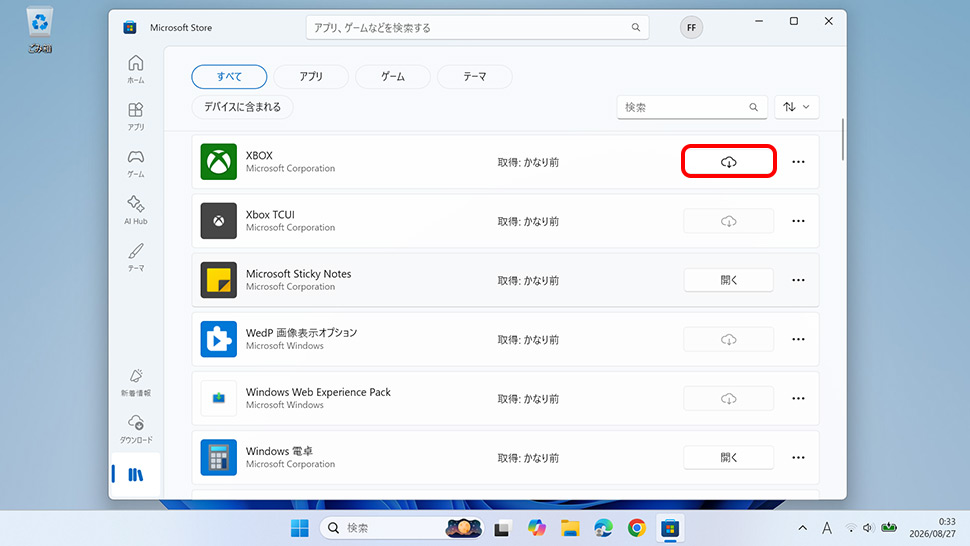Image resolution: width=970 pixels, height=546 pixels.
Task: Download WedP 画像表示オプション via cloud button
Action: point(729,339)
